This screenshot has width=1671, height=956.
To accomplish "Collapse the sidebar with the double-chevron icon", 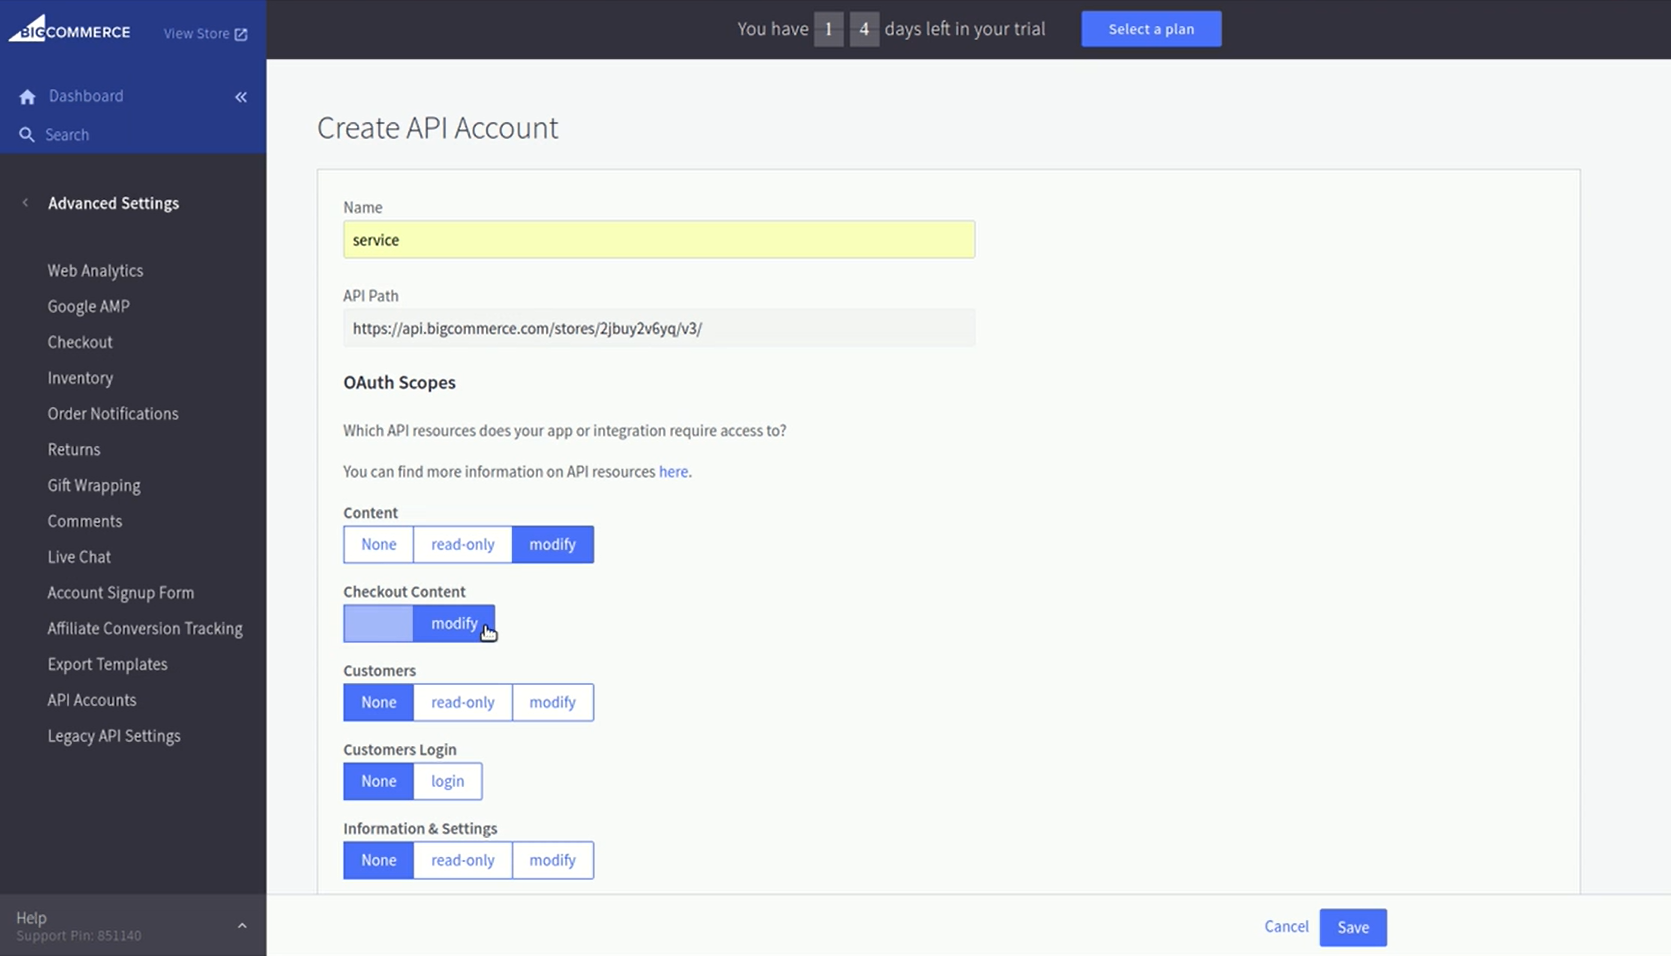I will 241,97.
